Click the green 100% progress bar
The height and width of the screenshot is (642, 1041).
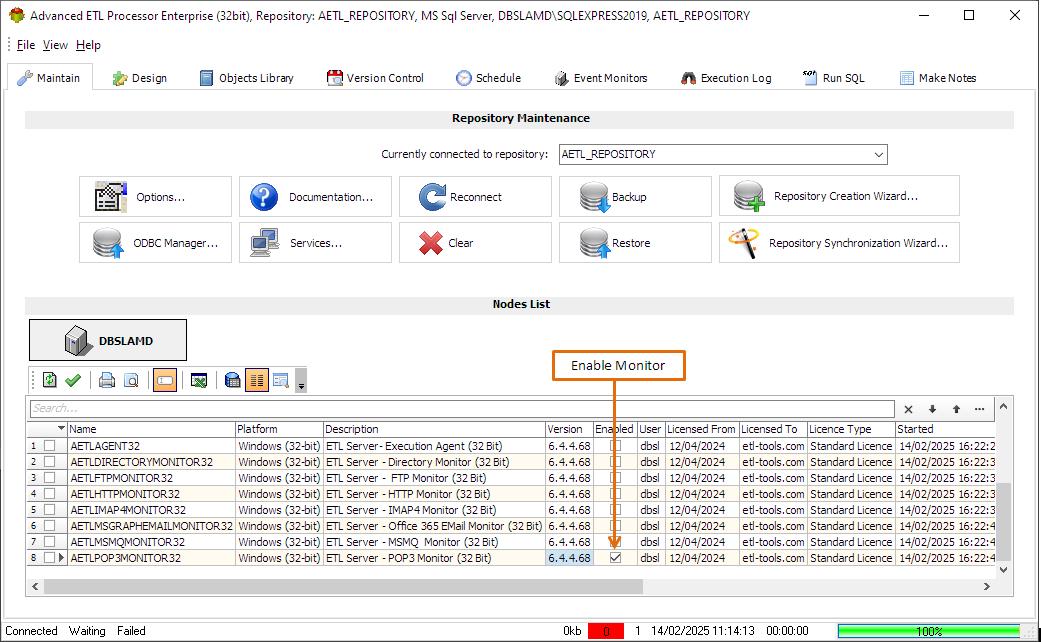coord(929,631)
